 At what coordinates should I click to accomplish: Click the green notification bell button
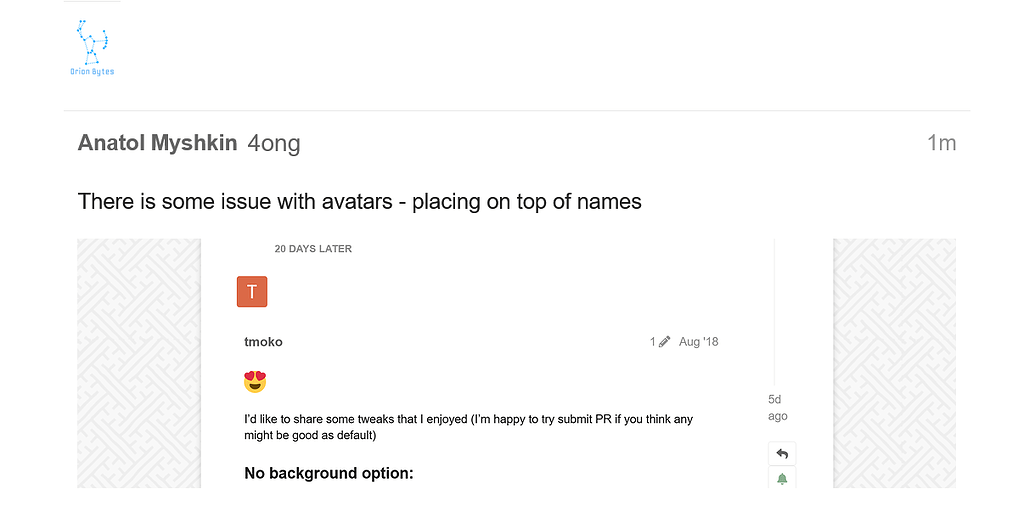[782, 479]
